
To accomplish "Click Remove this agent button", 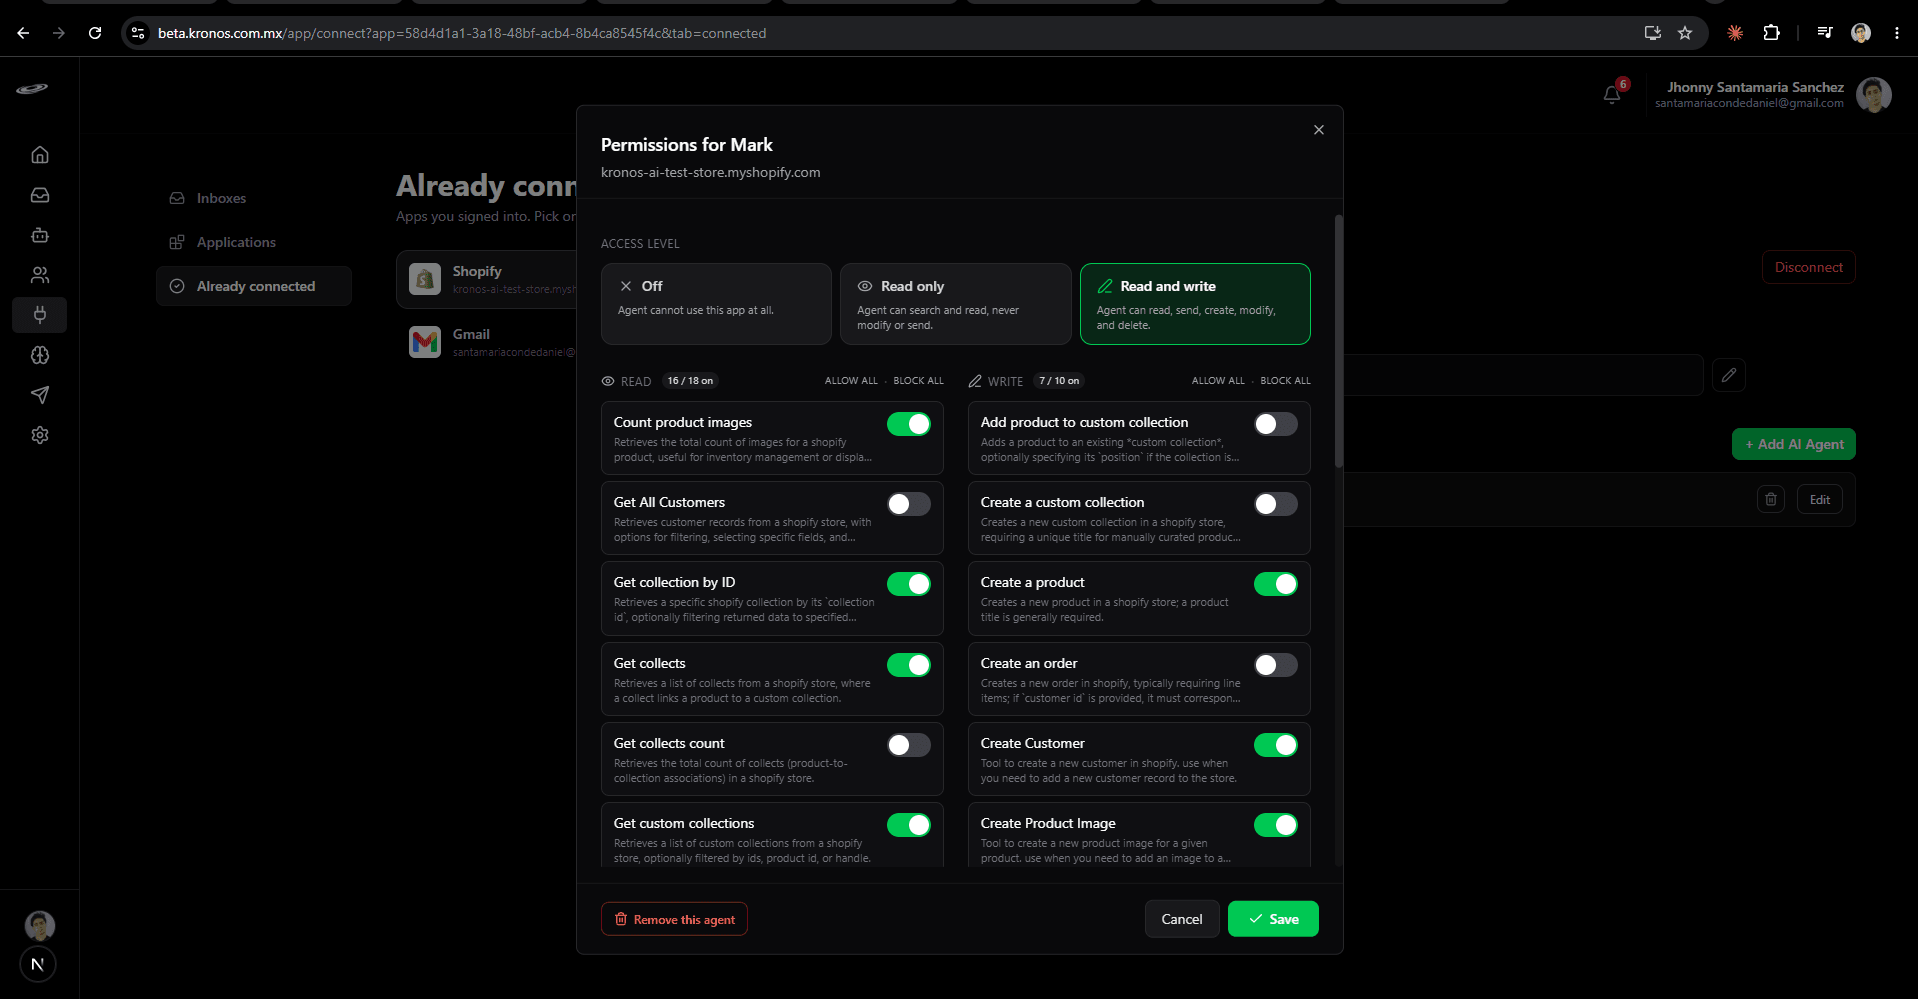I will tap(674, 919).
